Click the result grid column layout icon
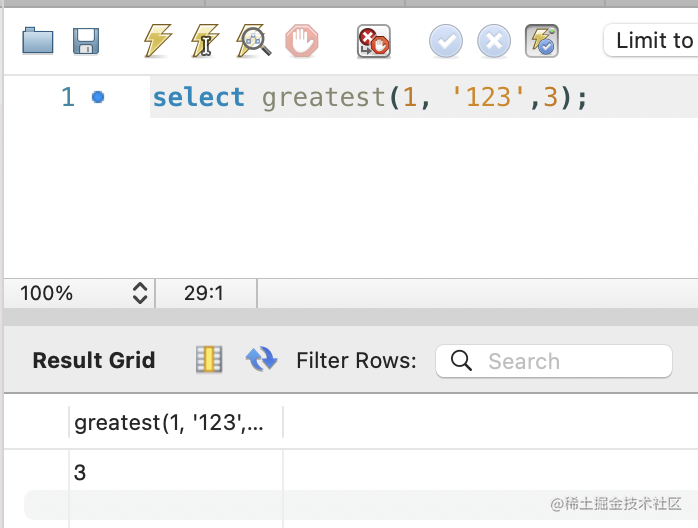 click(x=209, y=360)
